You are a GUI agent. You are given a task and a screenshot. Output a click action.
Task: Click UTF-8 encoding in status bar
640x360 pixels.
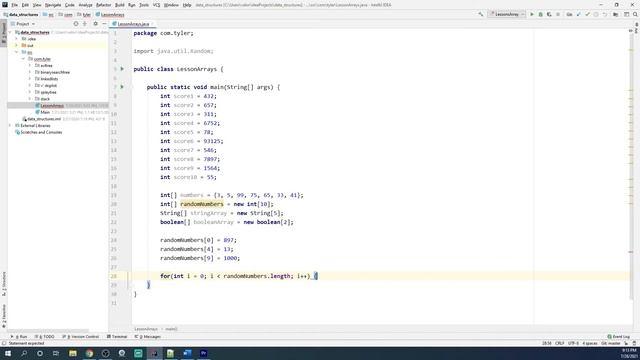pos(573,343)
